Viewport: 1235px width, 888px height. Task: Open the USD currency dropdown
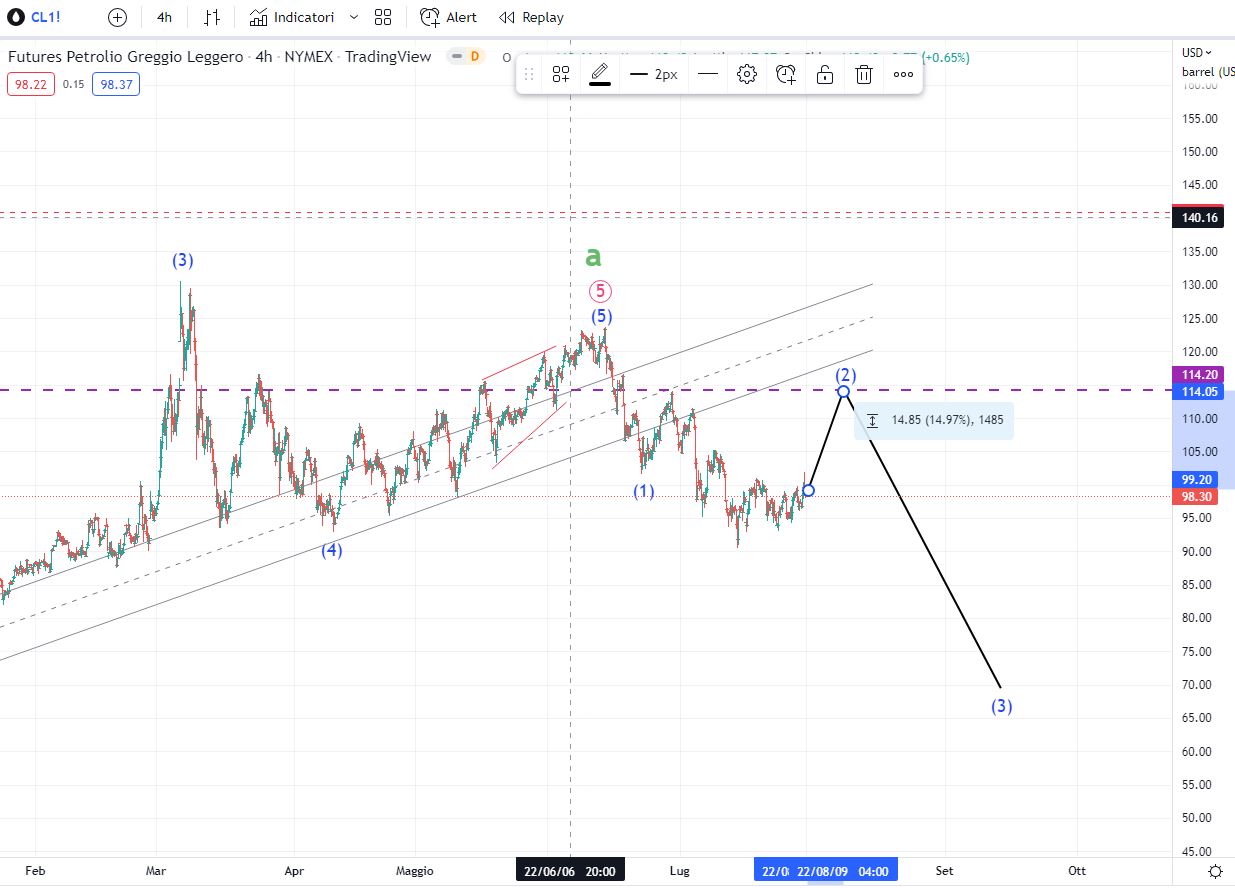[1196, 53]
